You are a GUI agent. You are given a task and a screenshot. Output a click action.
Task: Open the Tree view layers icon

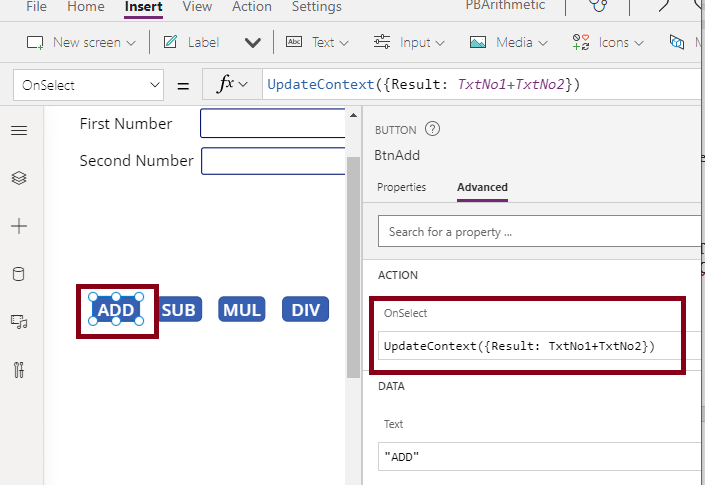tap(19, 178)
